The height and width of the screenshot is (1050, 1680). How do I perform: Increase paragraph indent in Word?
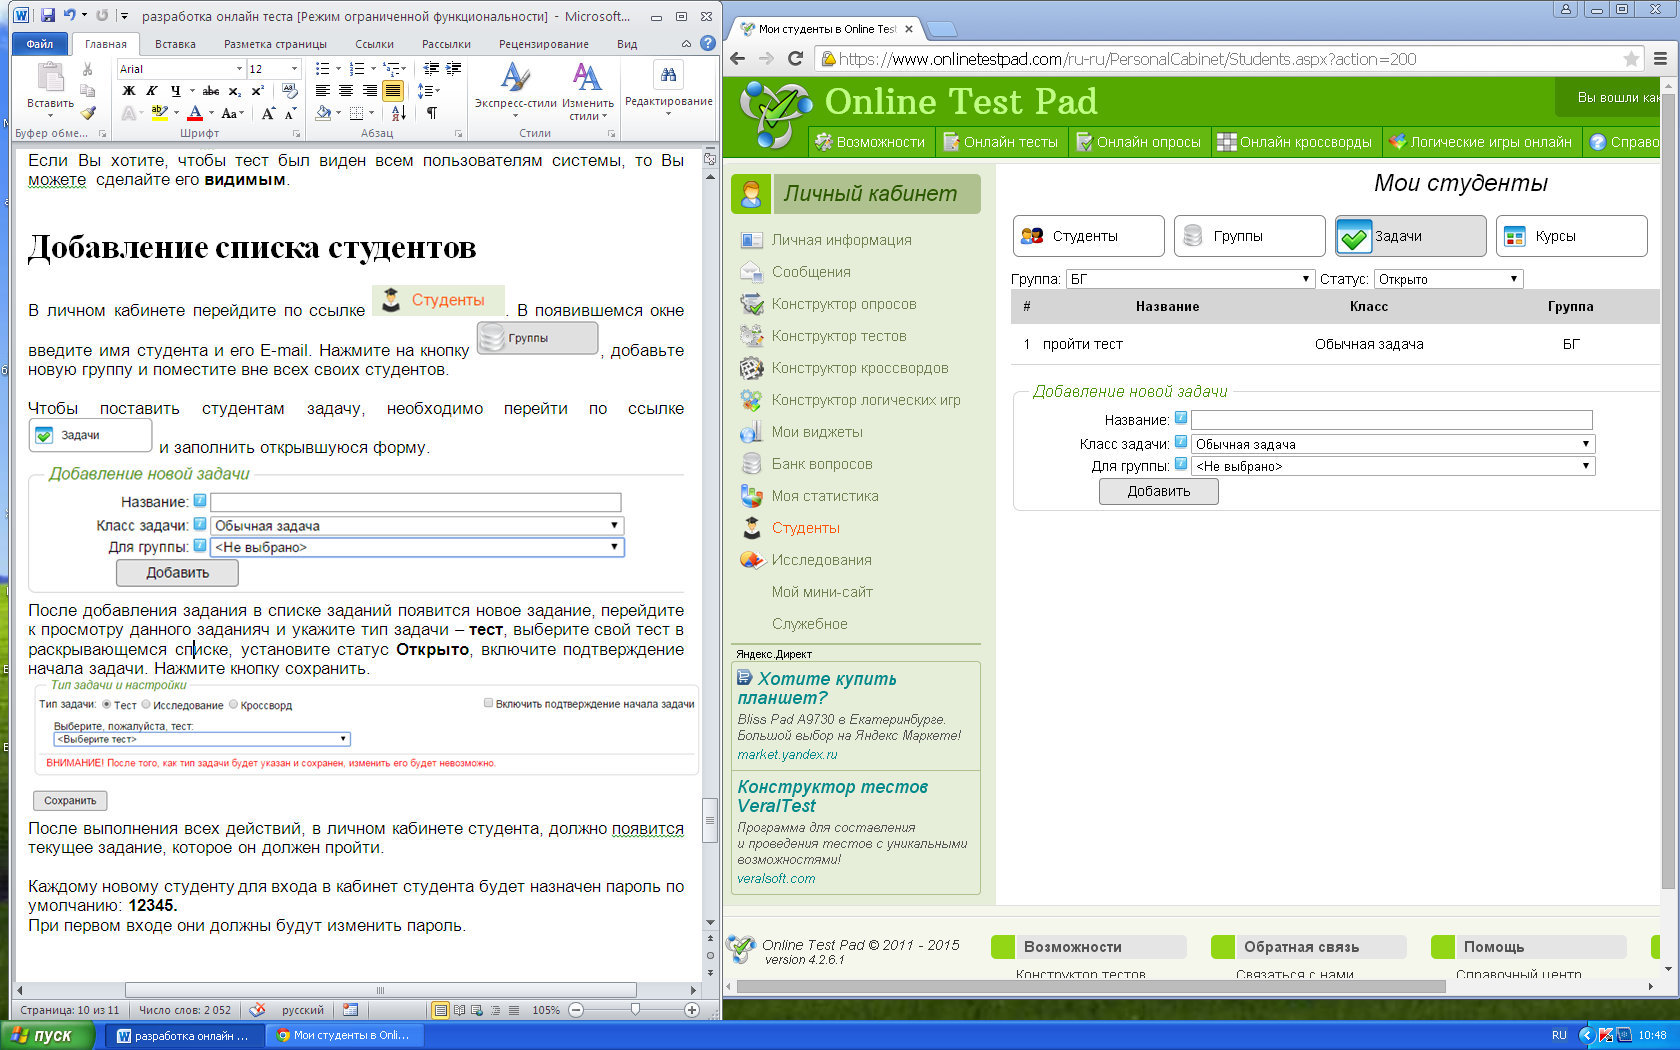pyautogui.click(x=454, y=69)
